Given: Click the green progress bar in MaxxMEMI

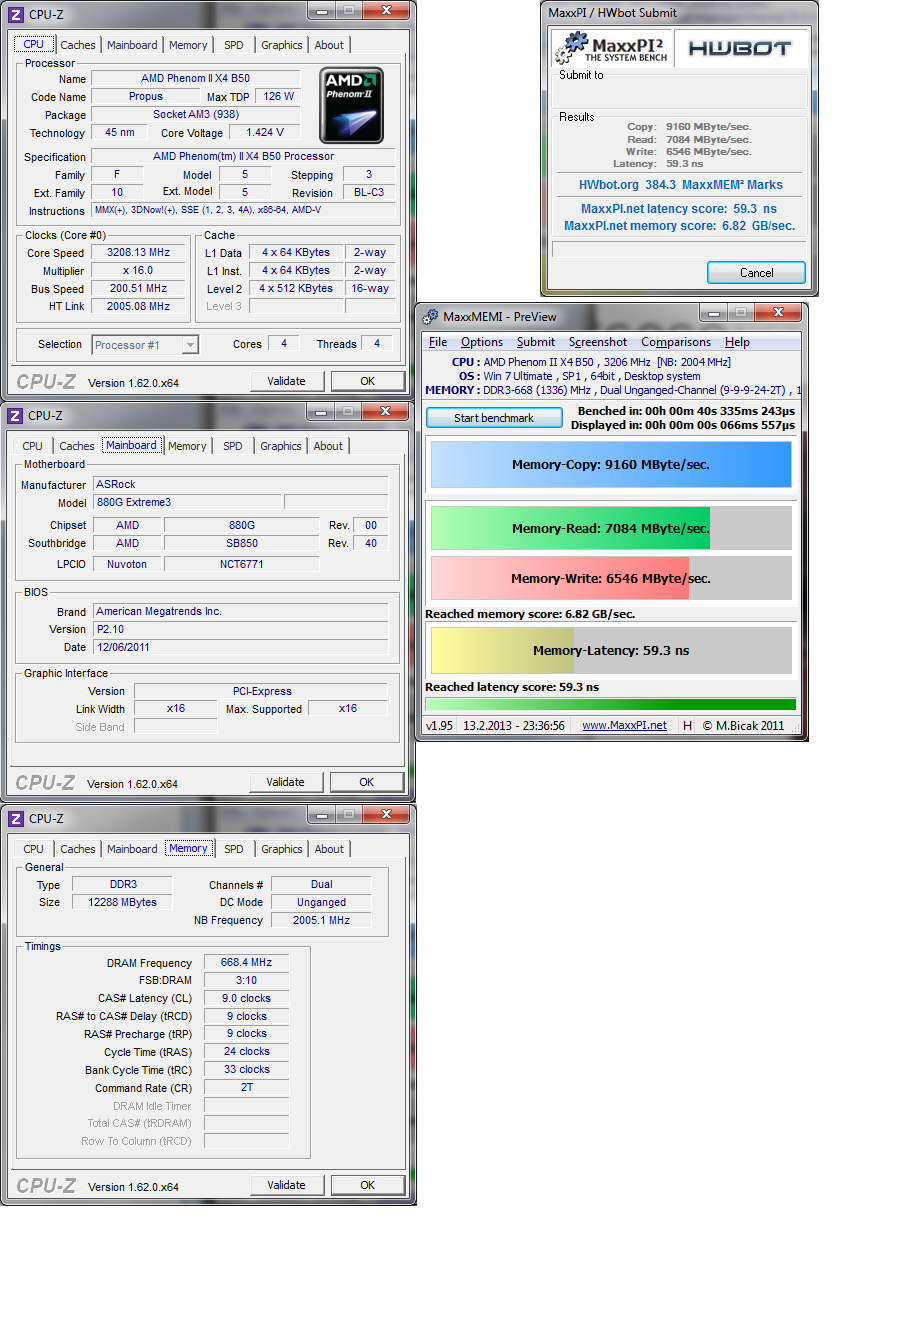Looking at the screenshot, I should [611, 704].
